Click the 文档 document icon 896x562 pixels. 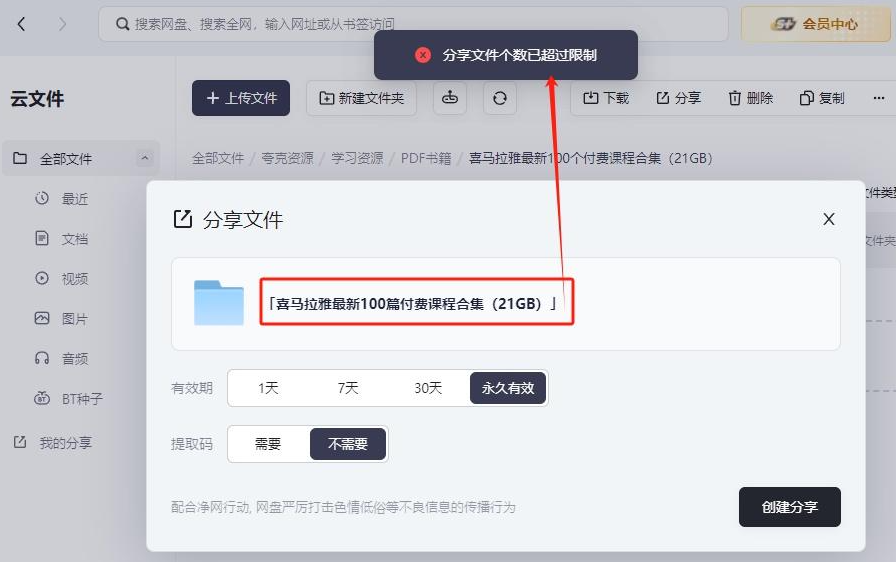tap(42, 238)
